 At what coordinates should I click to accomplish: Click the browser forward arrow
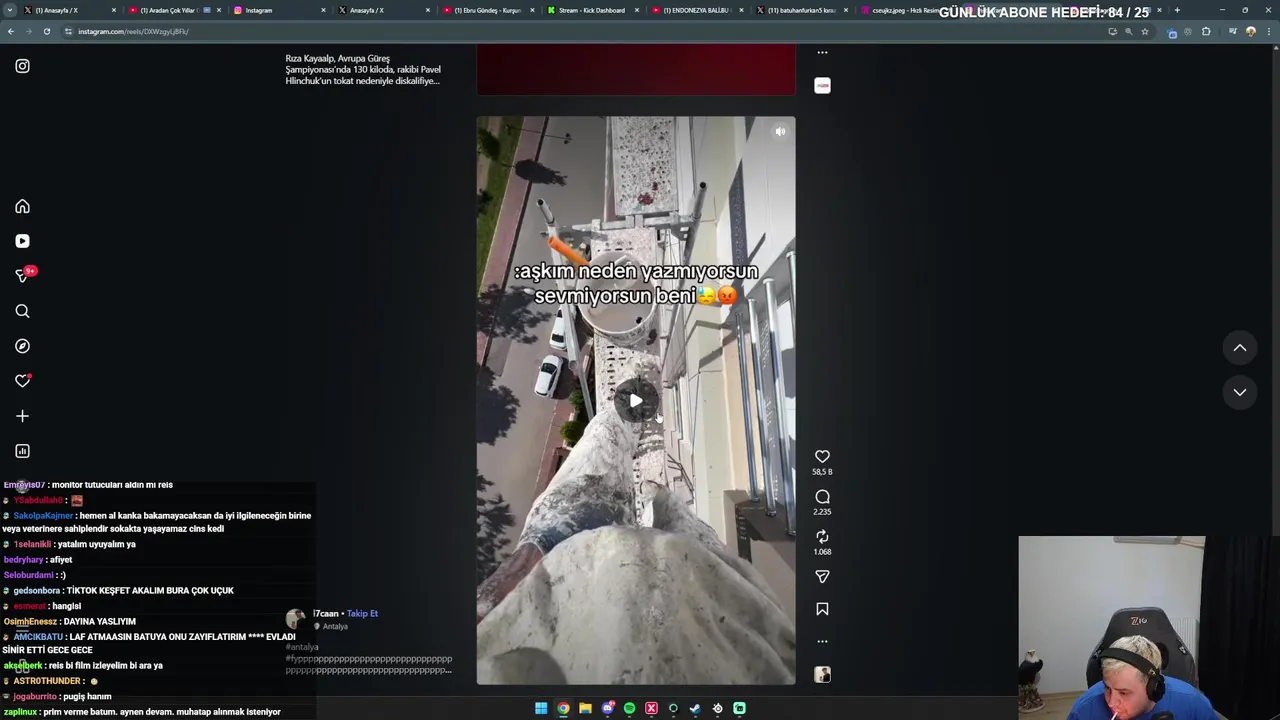coord(28,31)
